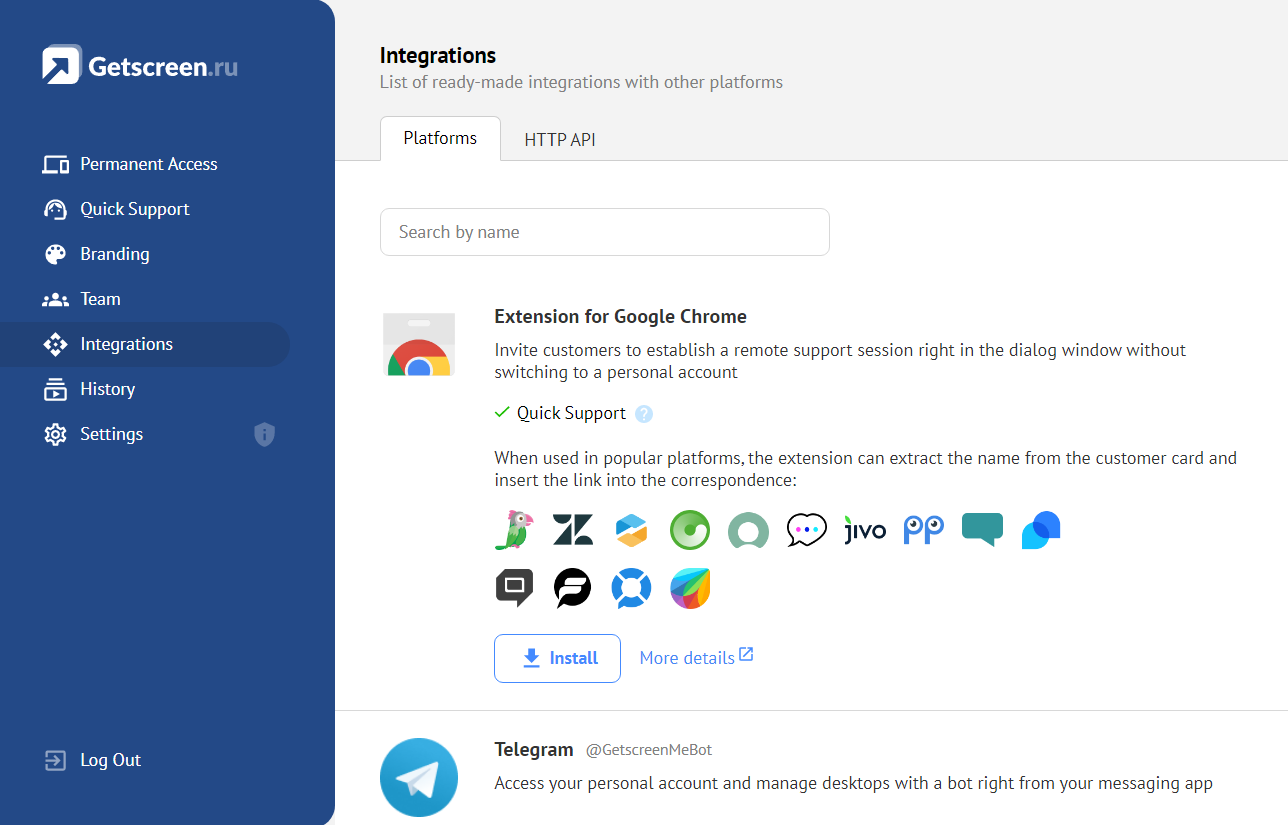Click the help icon next to Quick Support
The height and width of the screenshot is (825, 1288).
coord(644,414)
